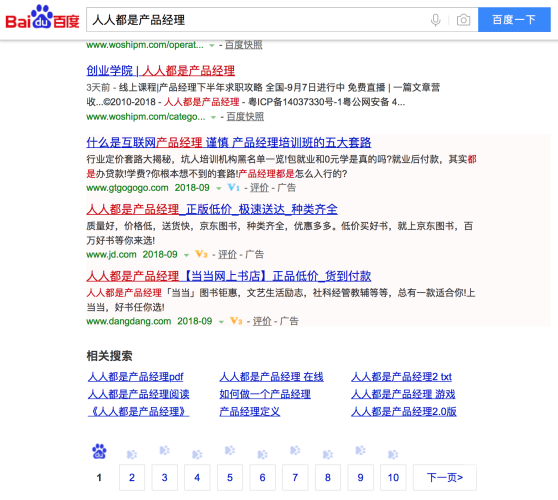The height and width of the screenshot is (500, 558).
Task: Open 什么是互联网产品经理 ad result title
Action: coord(228,142)
